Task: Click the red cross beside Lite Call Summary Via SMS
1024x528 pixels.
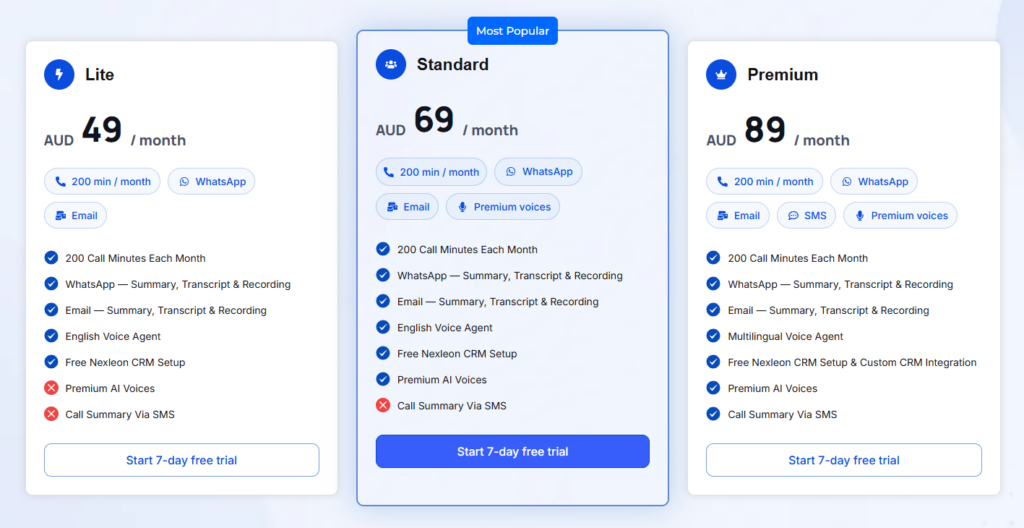Action: click(x=51, y=414)
